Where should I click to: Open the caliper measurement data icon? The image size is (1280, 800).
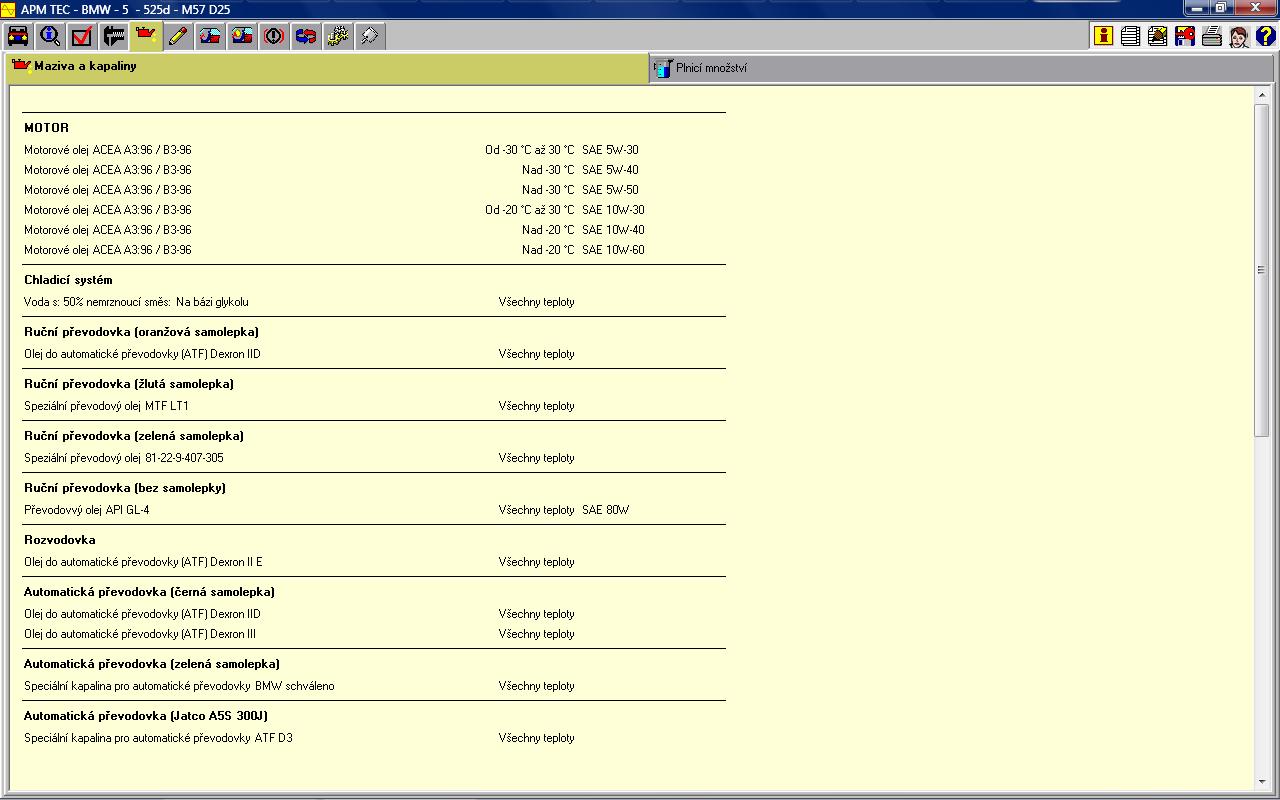pyautogui.click(x=114, y=37)
